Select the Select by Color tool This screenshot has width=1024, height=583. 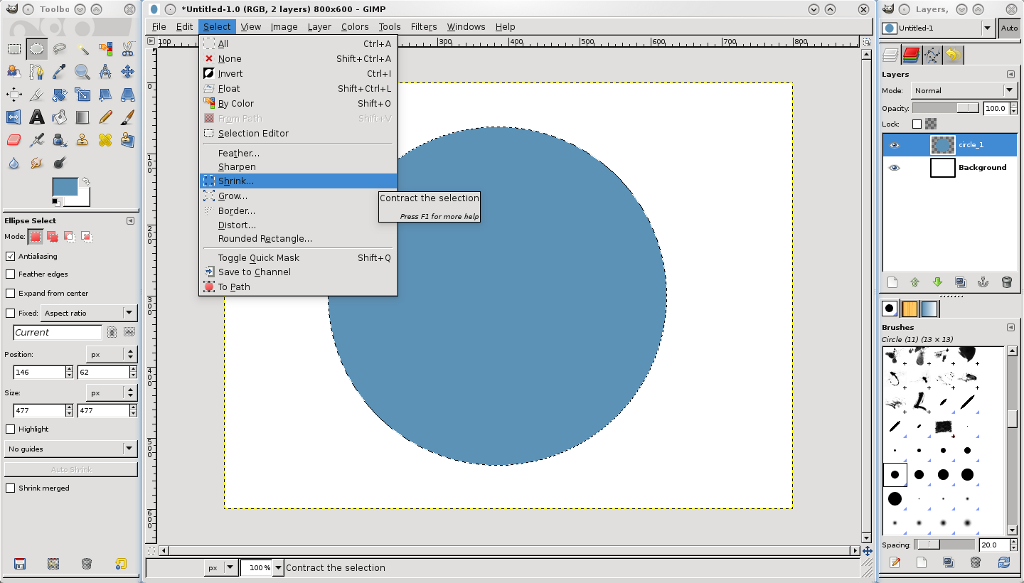pos(105,49)
